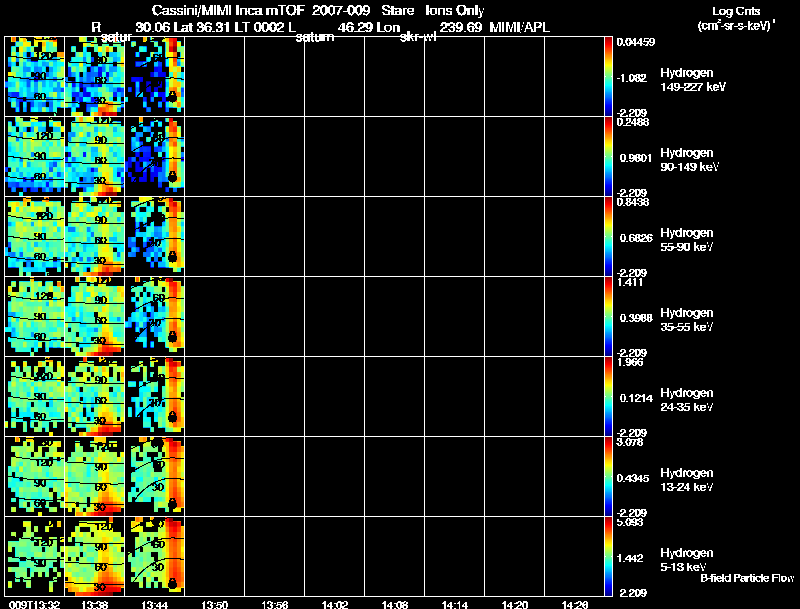Click the 'MIMI/APL' text in the header
This screenshot has width=800, height=609.
pyautogui.click(x=519, y=27)
